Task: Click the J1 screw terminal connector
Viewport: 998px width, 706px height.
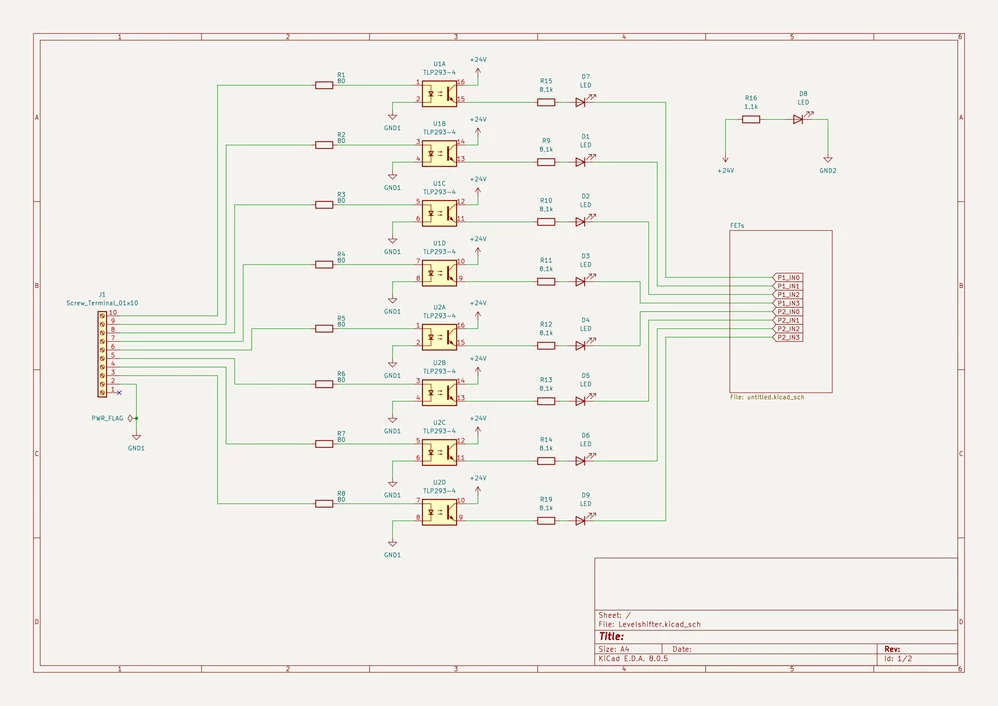Action: tap(102, 354)
